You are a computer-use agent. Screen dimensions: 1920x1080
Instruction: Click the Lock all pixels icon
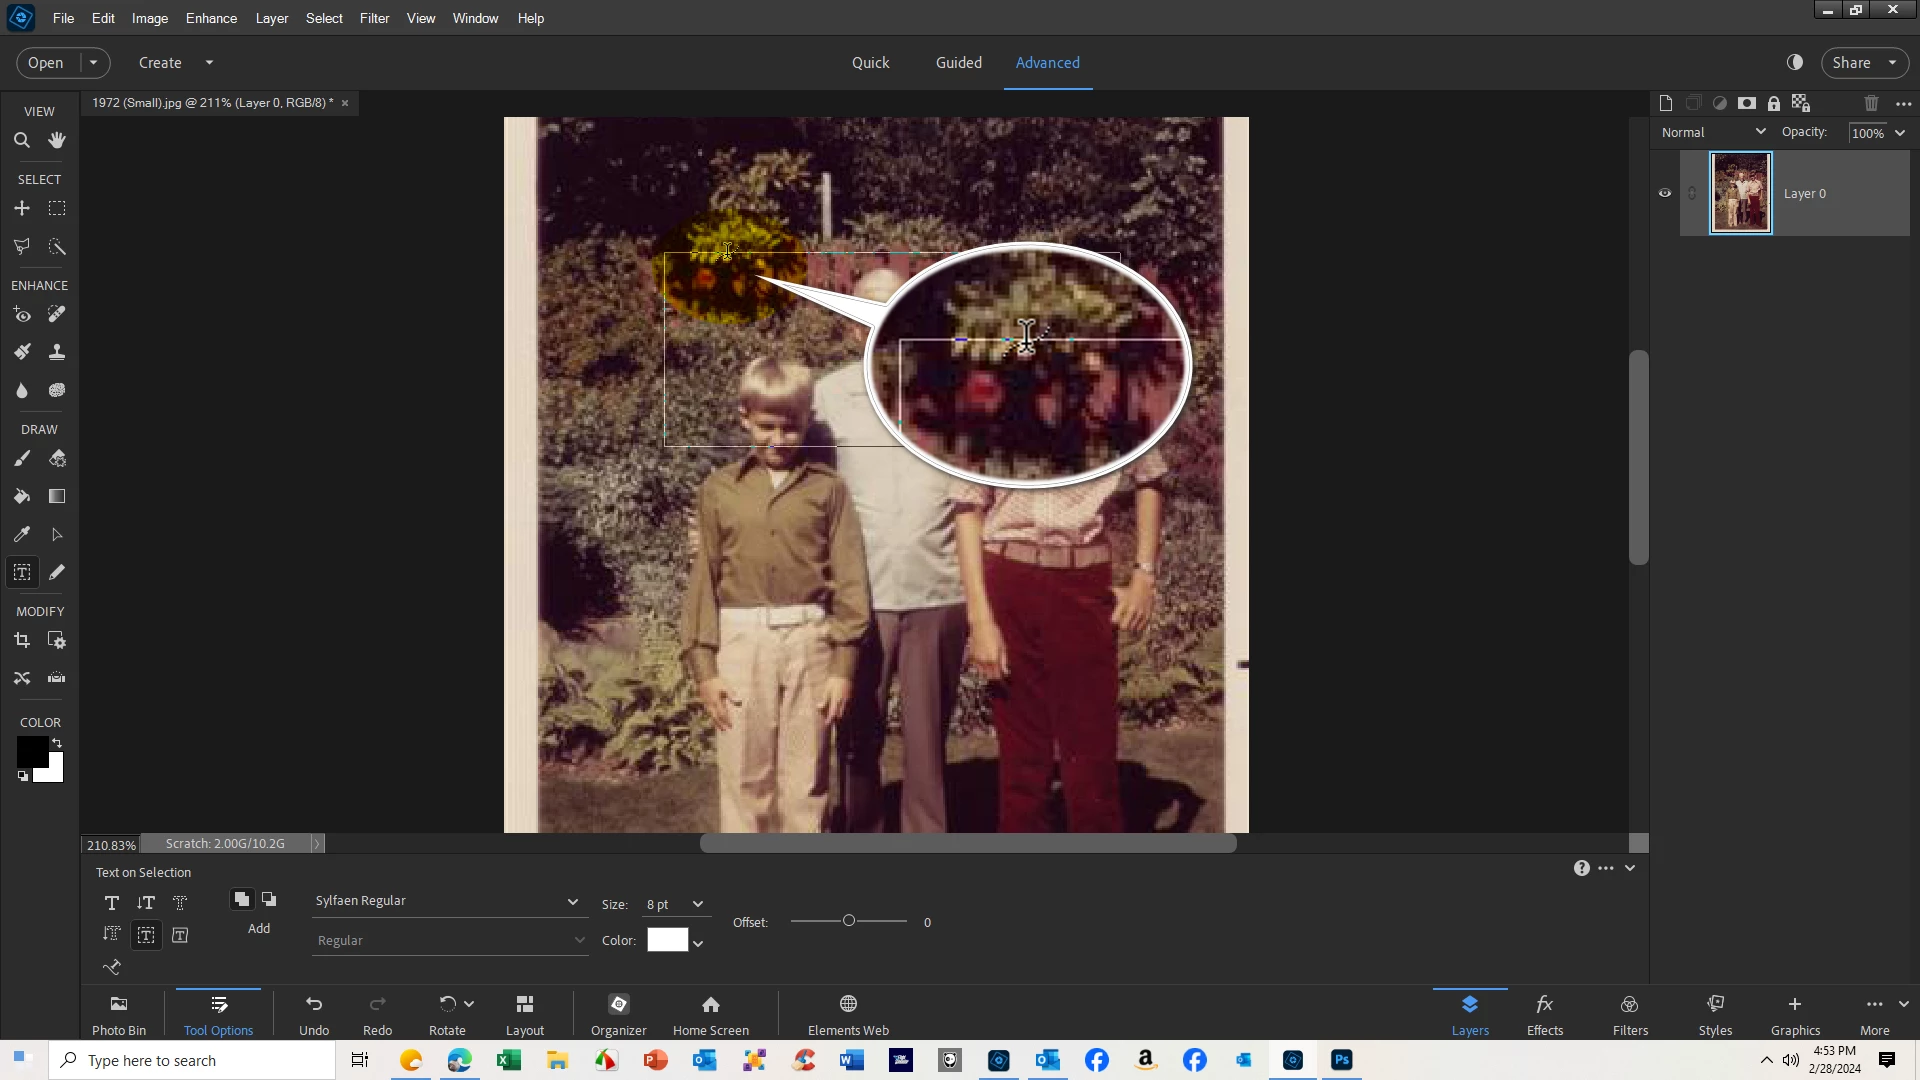pyautogui.click(x=1774, y=103)
